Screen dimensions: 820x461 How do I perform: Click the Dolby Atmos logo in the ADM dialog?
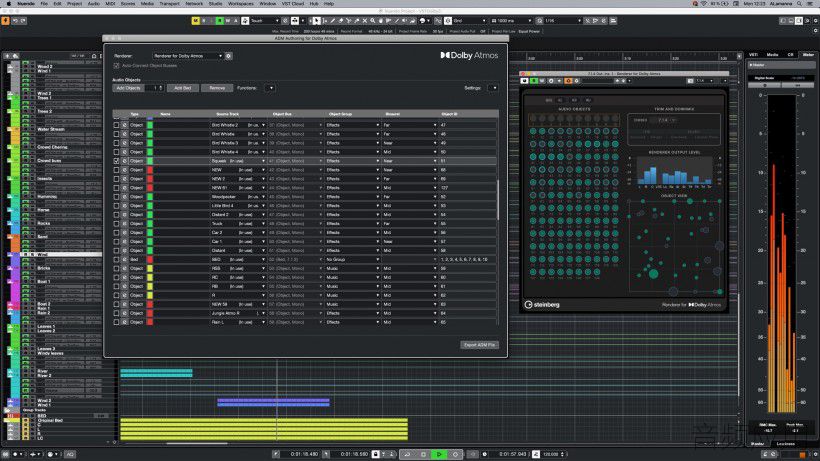pyautogui.click(x=469, y=55)
